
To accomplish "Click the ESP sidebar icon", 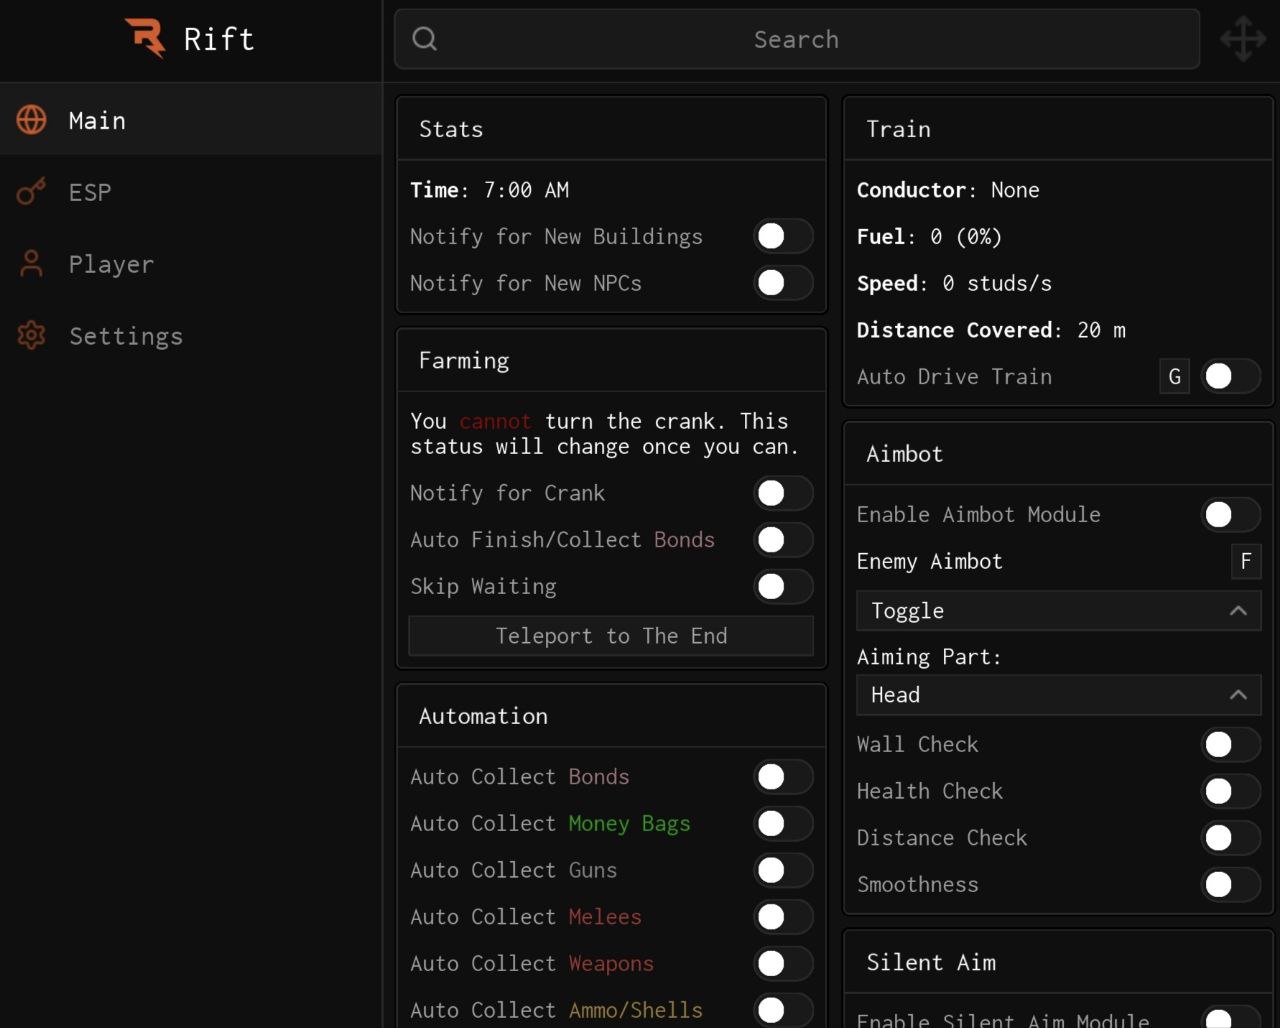I will tap(32, 192).
